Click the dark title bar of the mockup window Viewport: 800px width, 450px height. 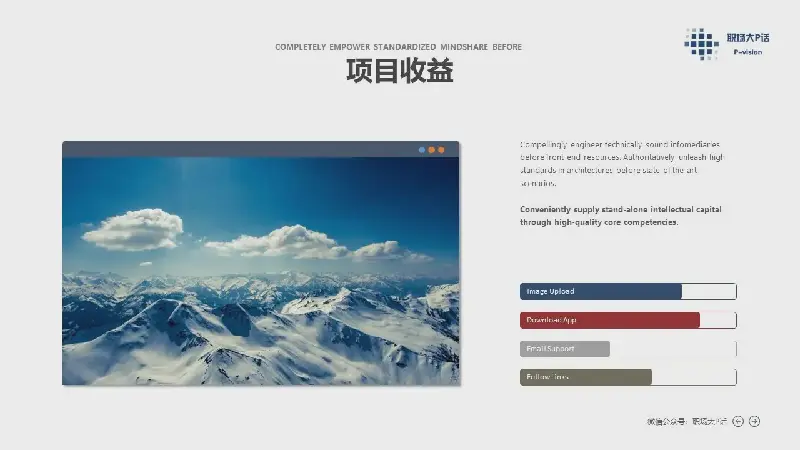(x=240, y=149)
